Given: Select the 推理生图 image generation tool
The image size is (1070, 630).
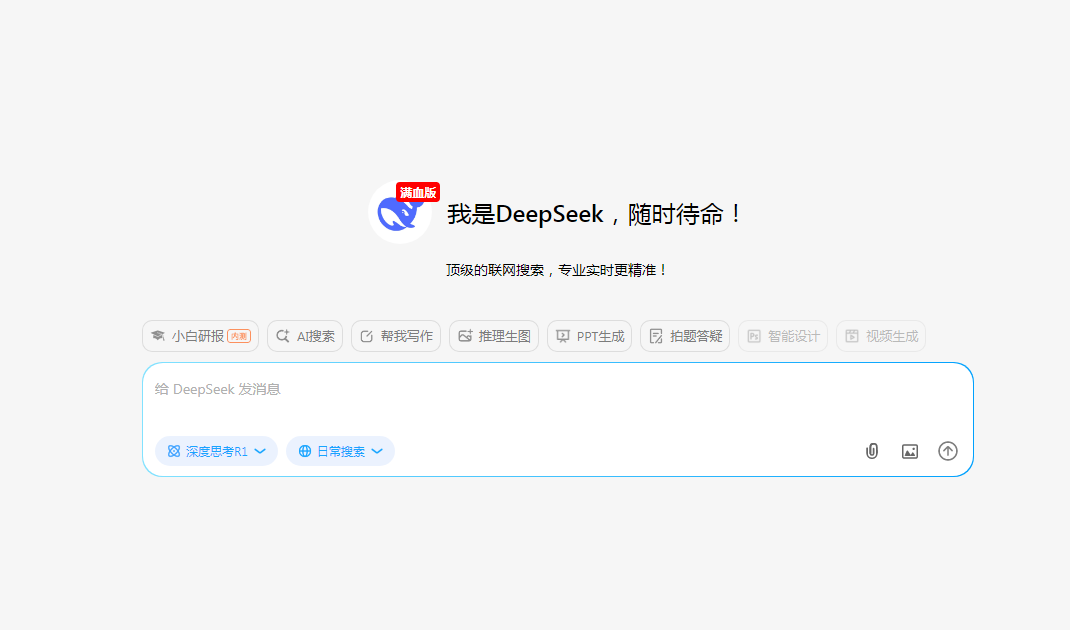Looking at the screenshot, I should (493, 336).
